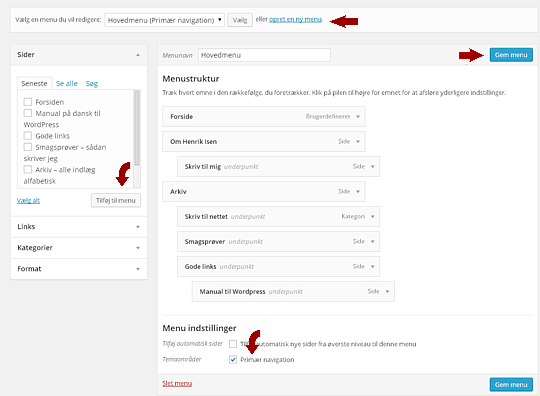Click the bottom Gem menu button
Viewport: 540px width, 396px height.
(x=511, y=385)
